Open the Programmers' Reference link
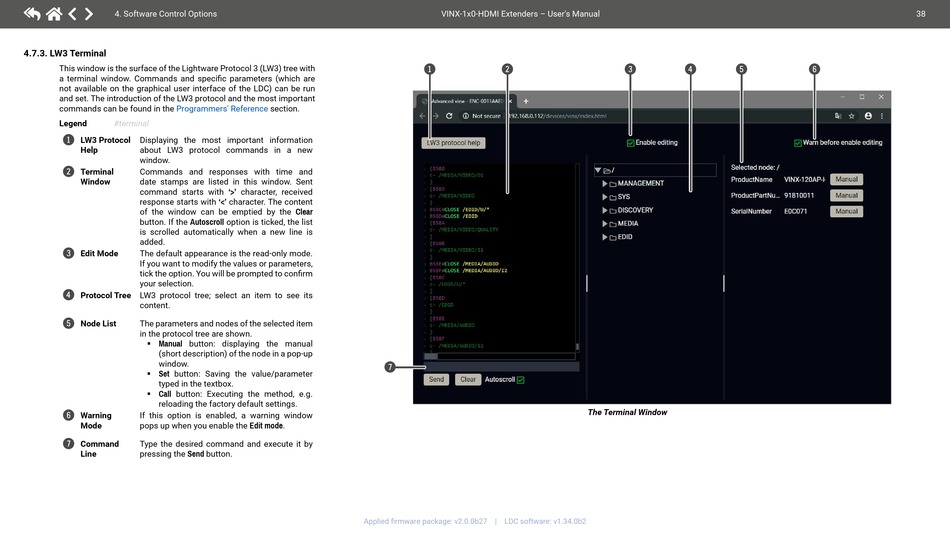Screen dimensions: 950x533 coord(222,108)
